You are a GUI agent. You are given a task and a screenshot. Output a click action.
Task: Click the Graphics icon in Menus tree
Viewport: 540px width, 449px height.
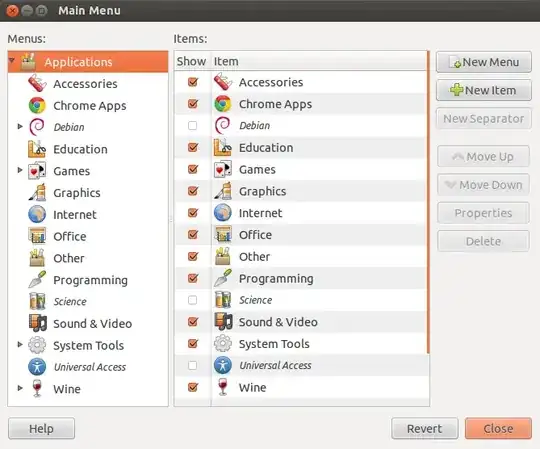37,192
